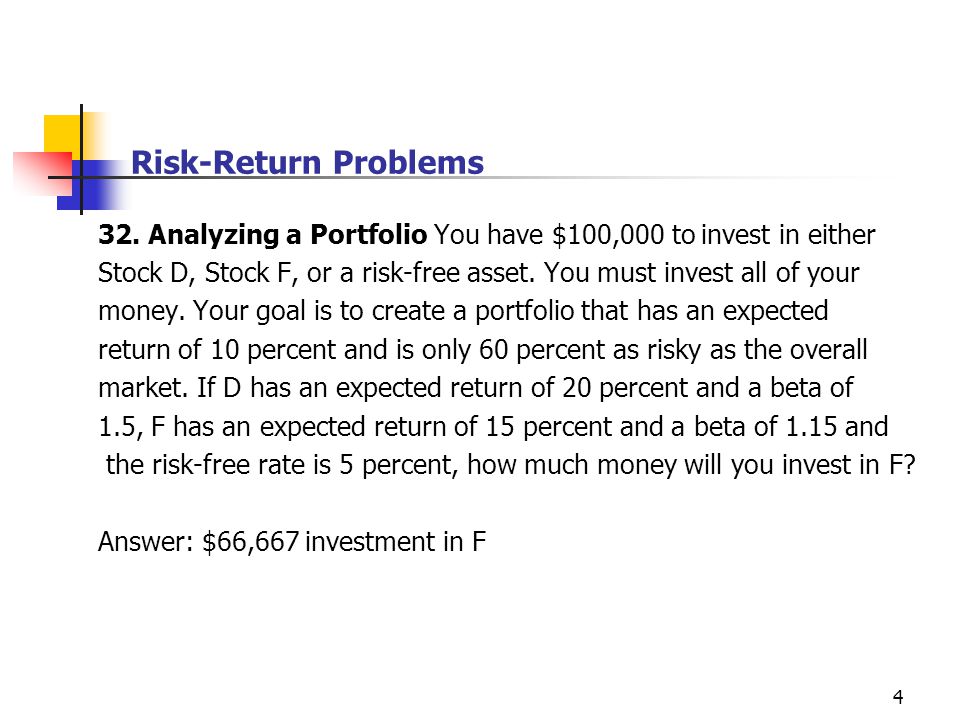960x720 pixels.
Task: Click the beta value '1.15' in the text
Action: pyautogui.click(x=811, y=427)
